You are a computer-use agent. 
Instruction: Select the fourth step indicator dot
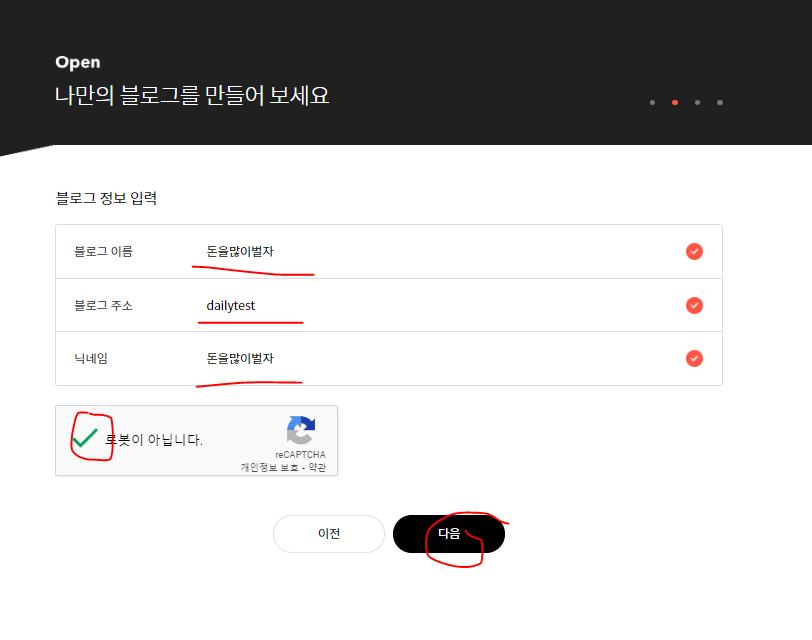[720, 103]
